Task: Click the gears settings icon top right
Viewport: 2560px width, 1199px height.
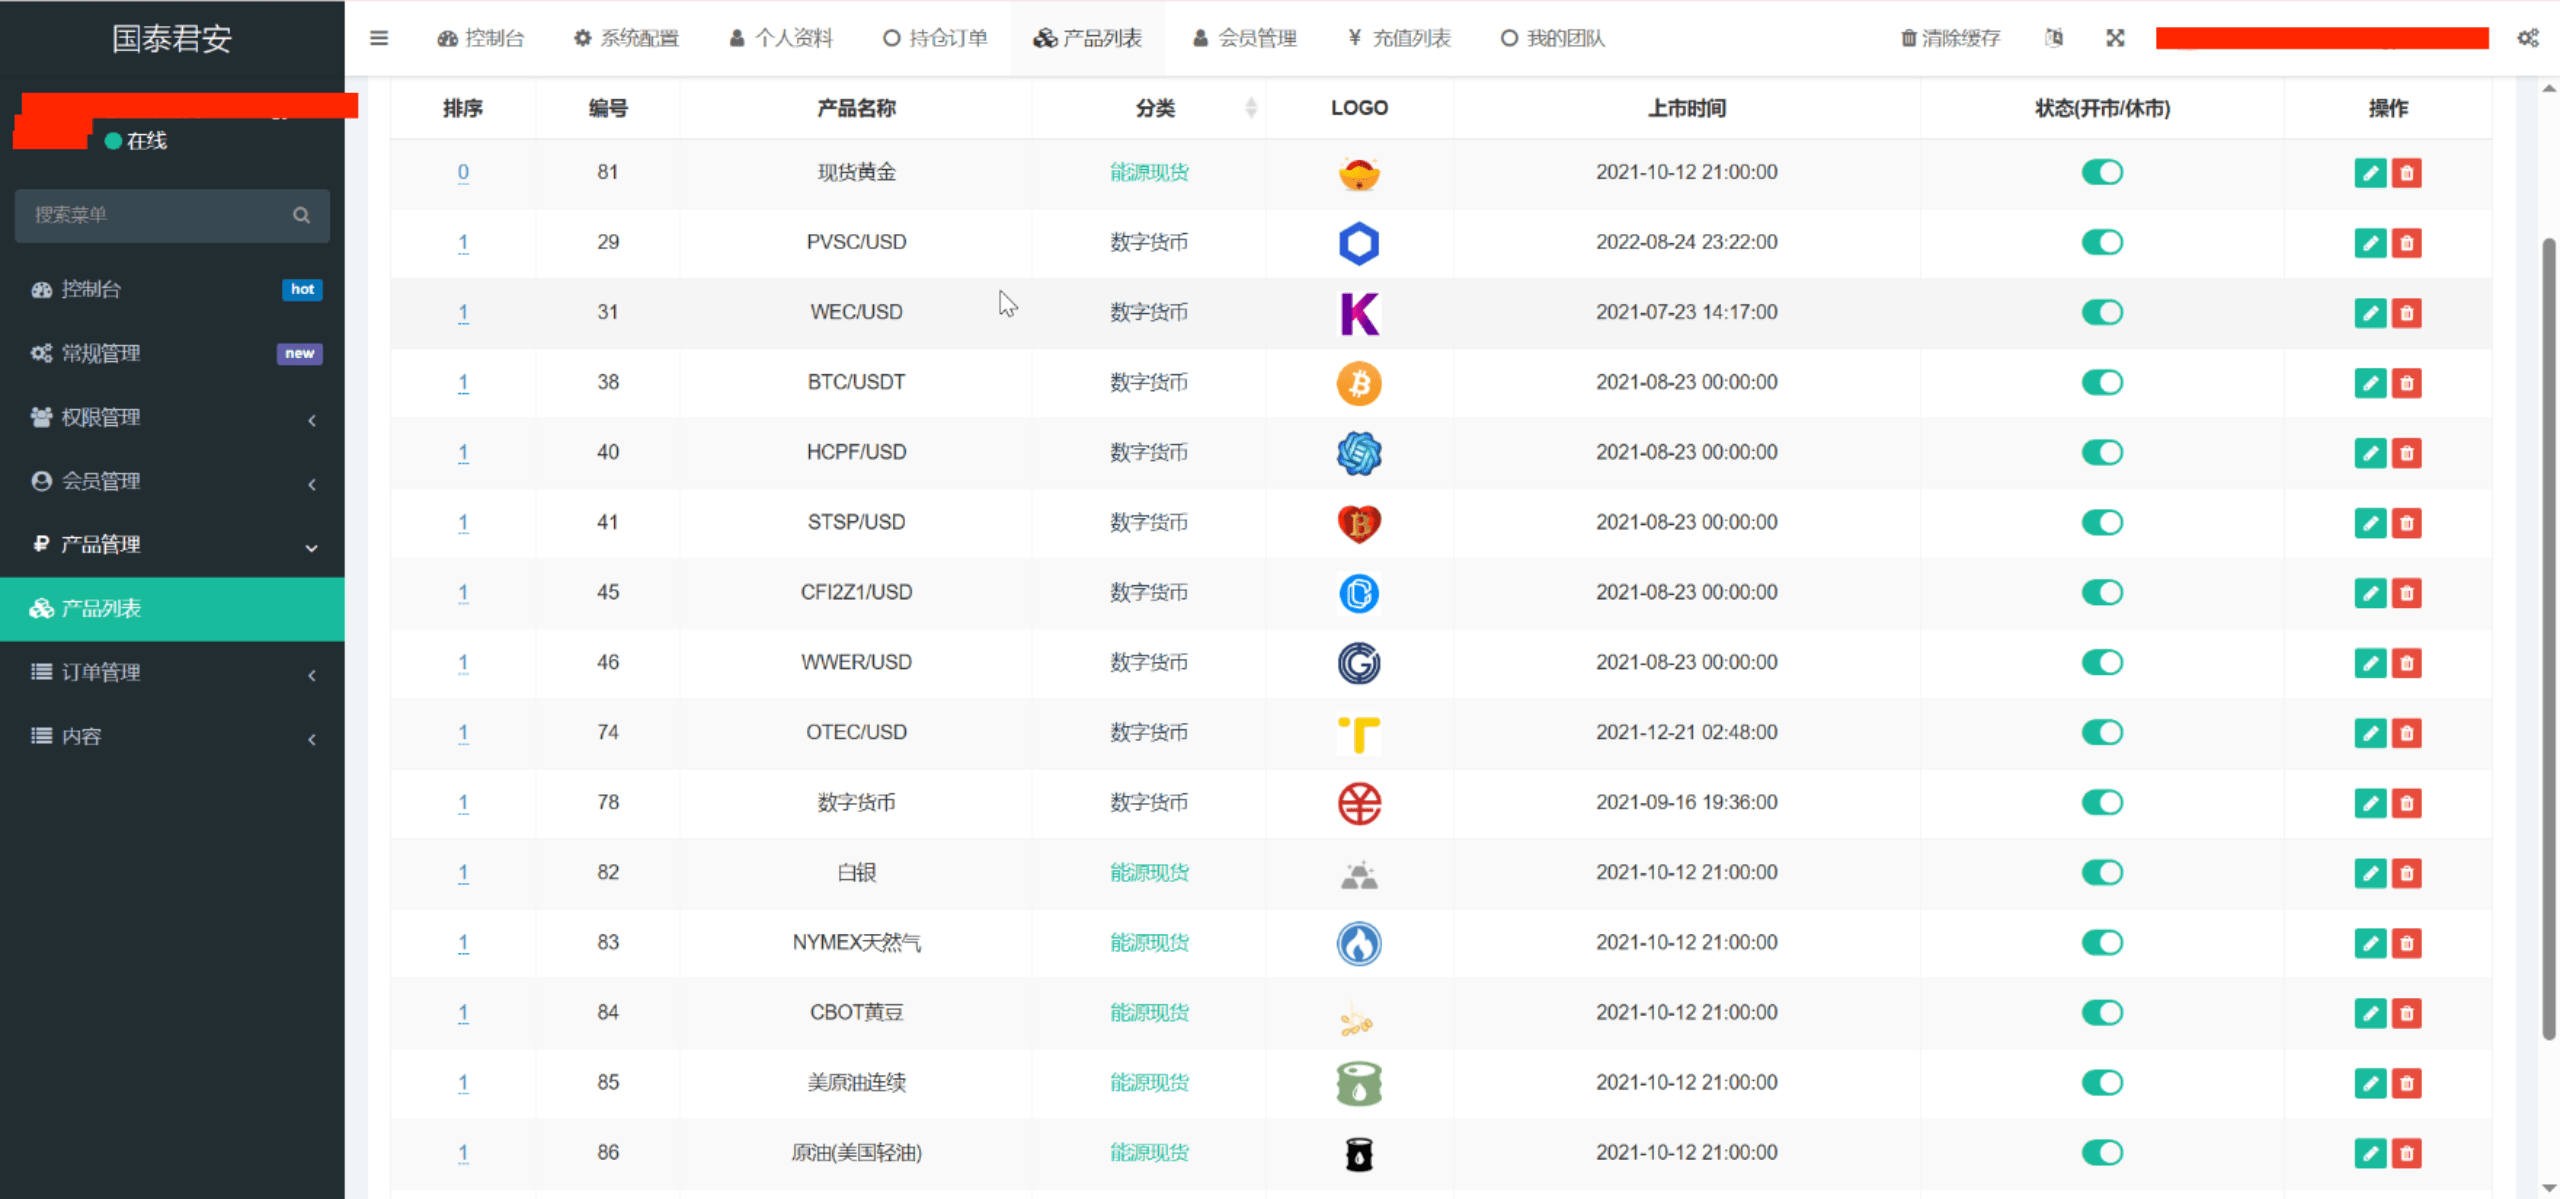Action: (x=2527, y=38)
